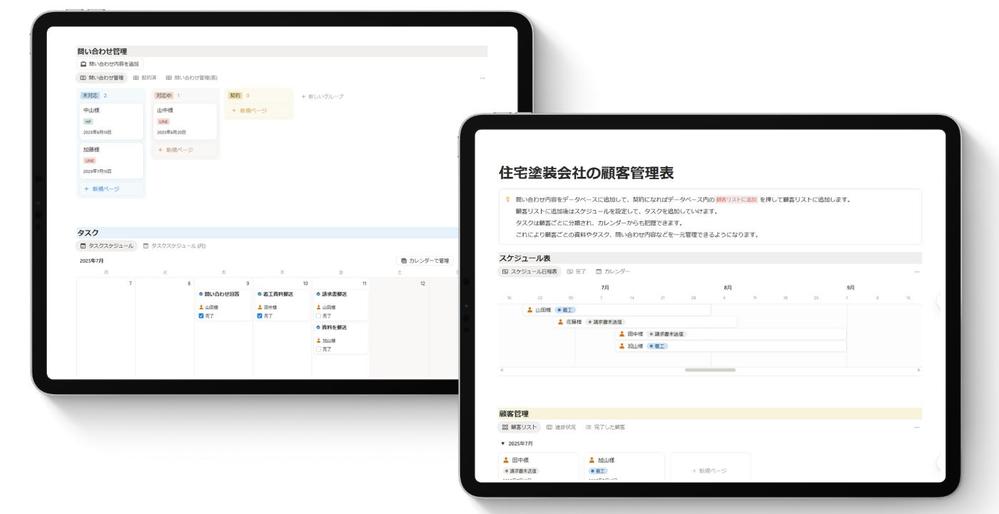Click the LINE tag on 山中様 card
The height and width of the screenshot is (514, 999).
click(x=163, y=121)
